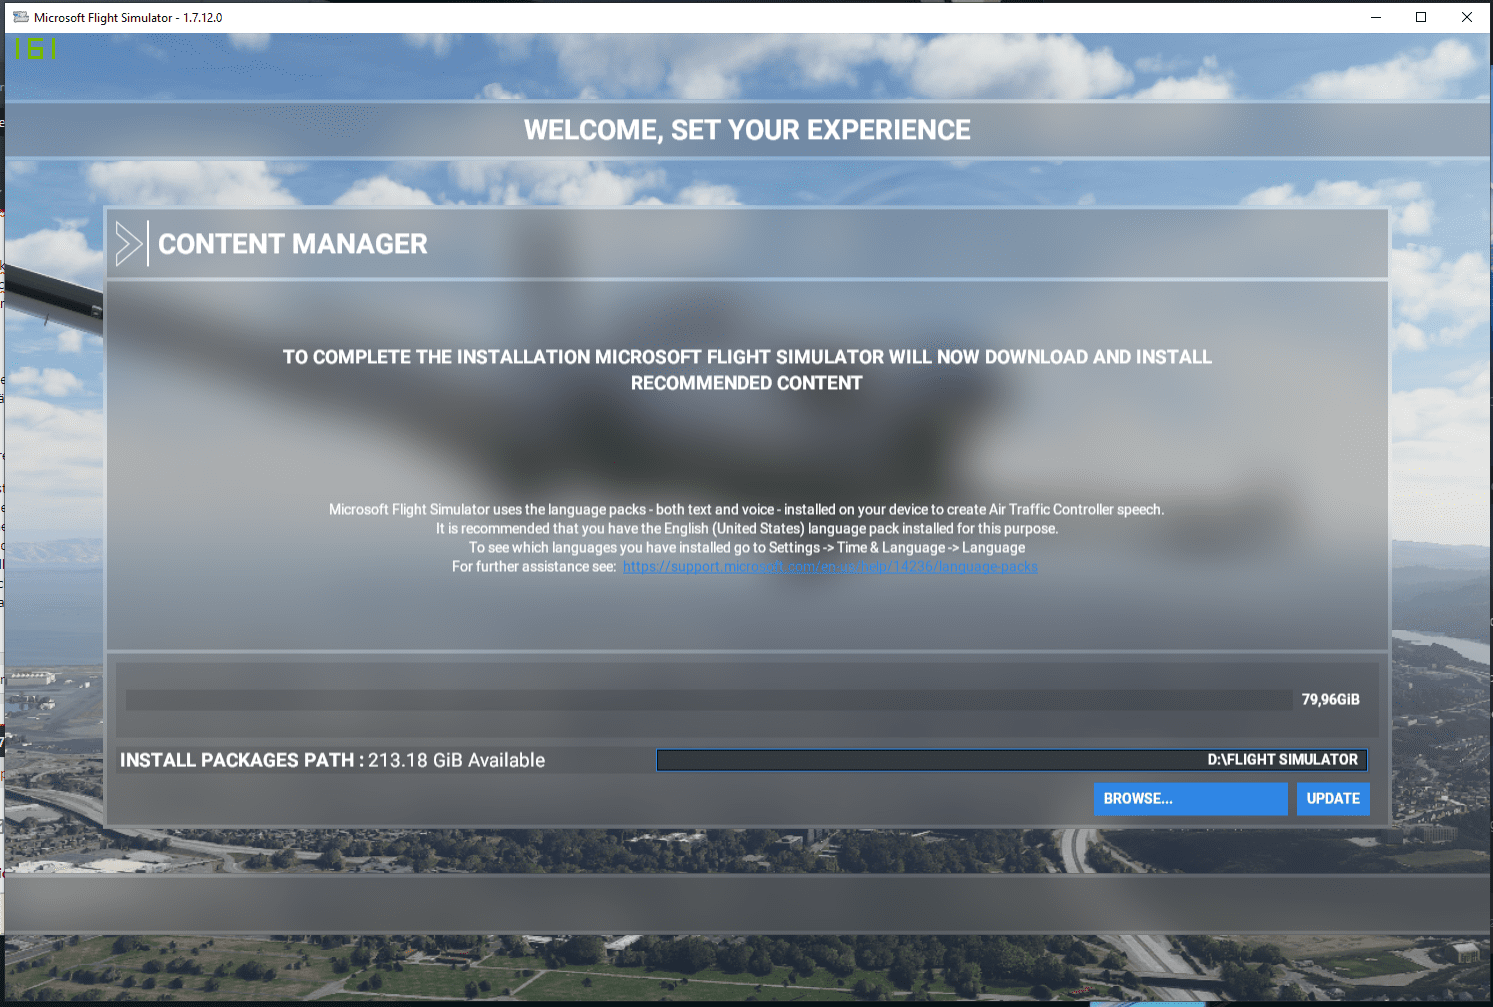Maximize the Flight Simulator window
Screen dimensions: 1493x1007
pyautogui.click(x=1421, y=17)
